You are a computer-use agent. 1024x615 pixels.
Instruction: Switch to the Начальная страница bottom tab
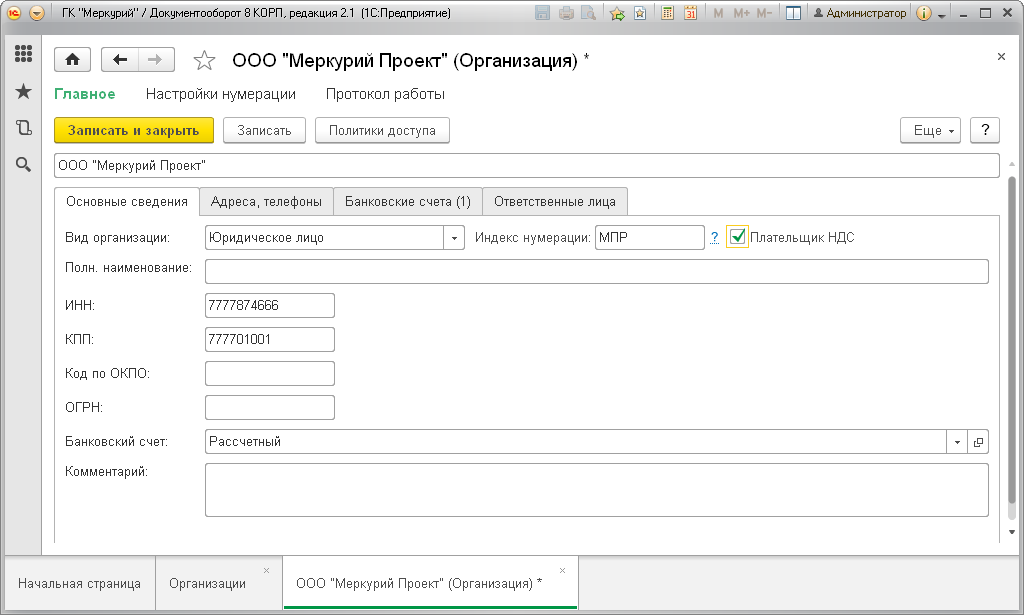(x=79, y=584)
